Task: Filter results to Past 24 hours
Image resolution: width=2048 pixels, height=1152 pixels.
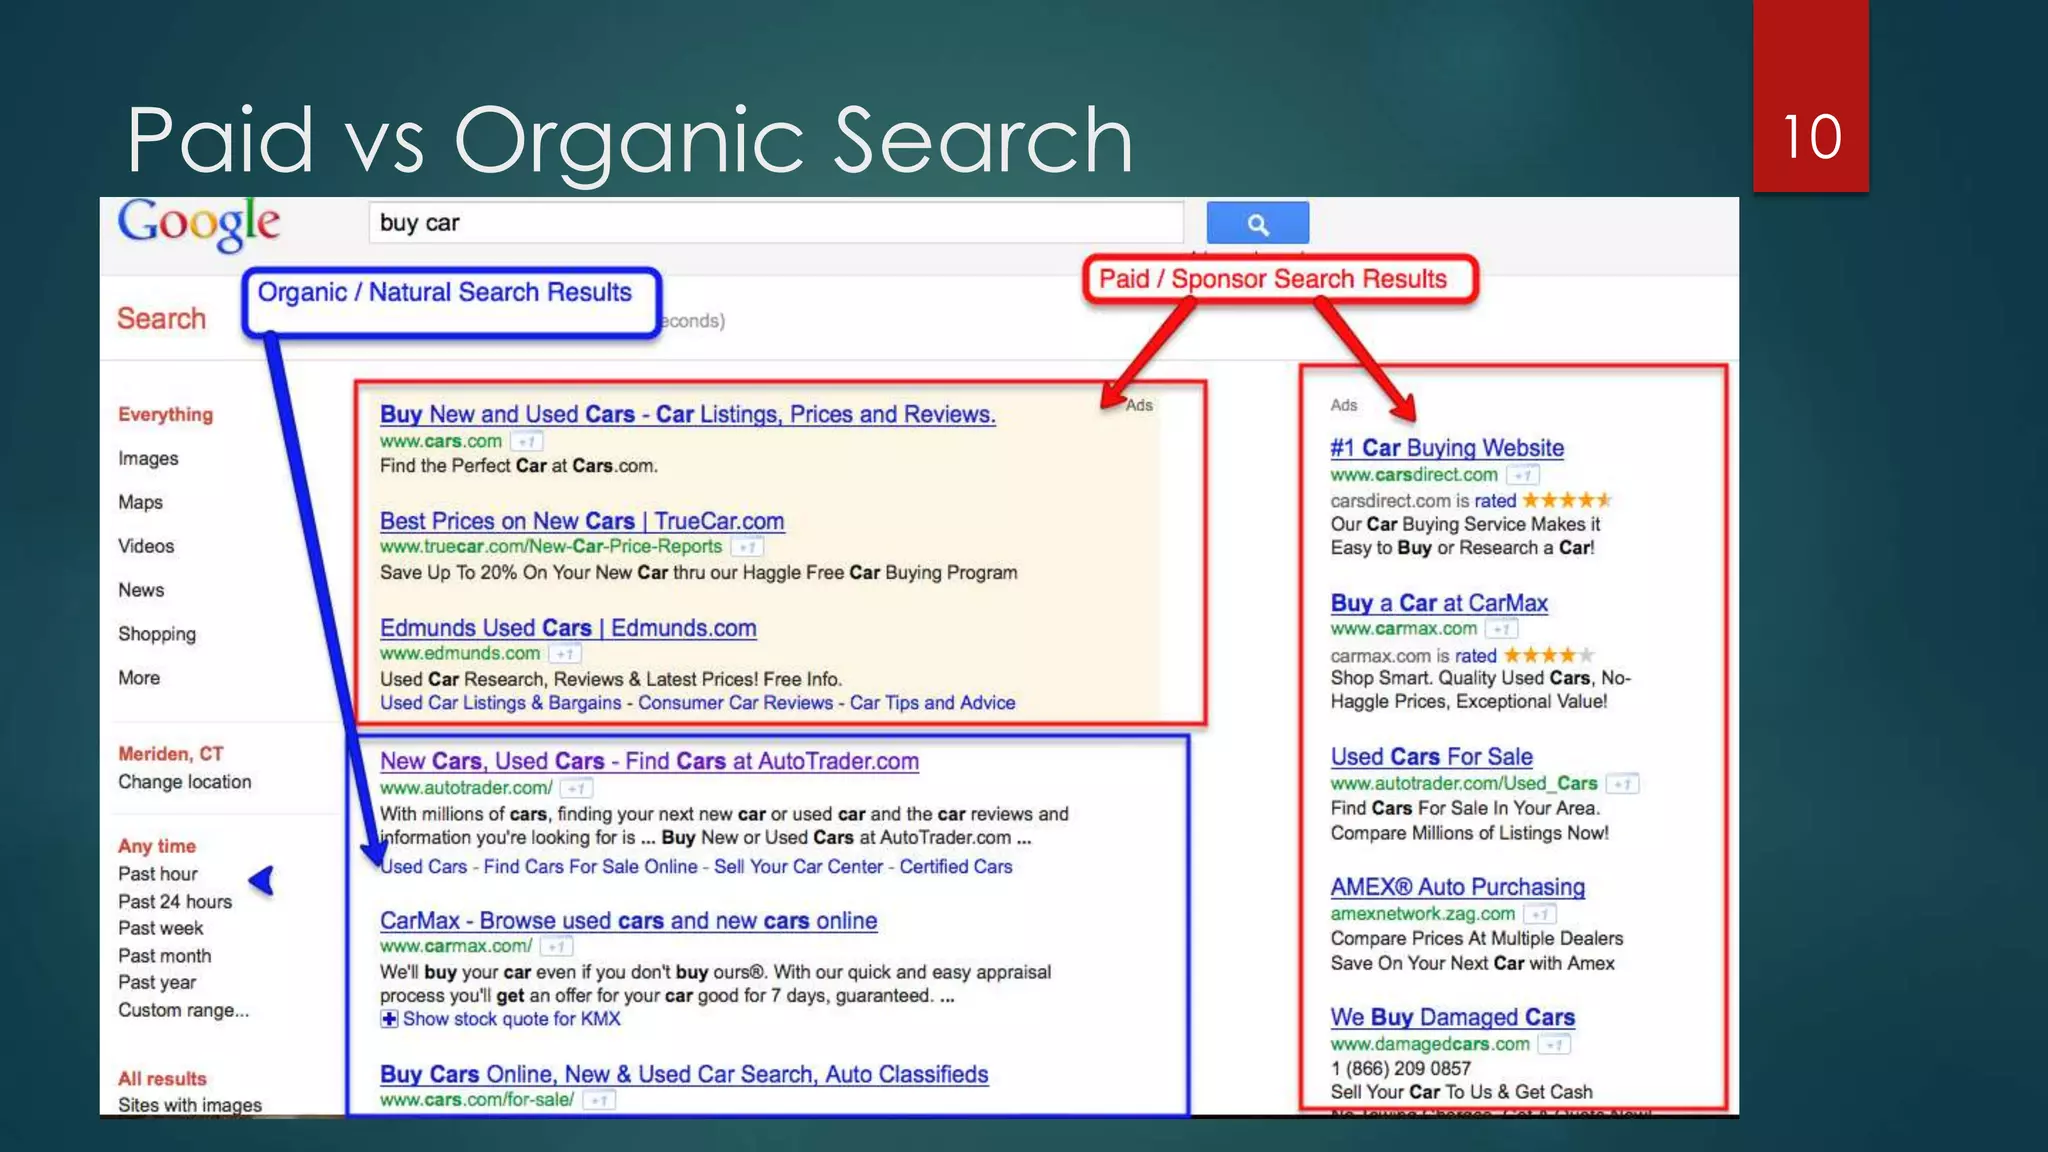Action: [x=175, y=901]
